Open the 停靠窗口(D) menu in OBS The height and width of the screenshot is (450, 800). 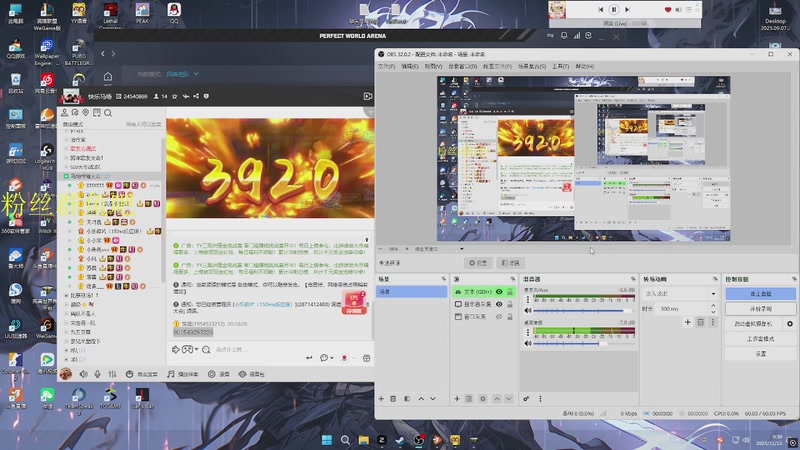click(463, 66)
